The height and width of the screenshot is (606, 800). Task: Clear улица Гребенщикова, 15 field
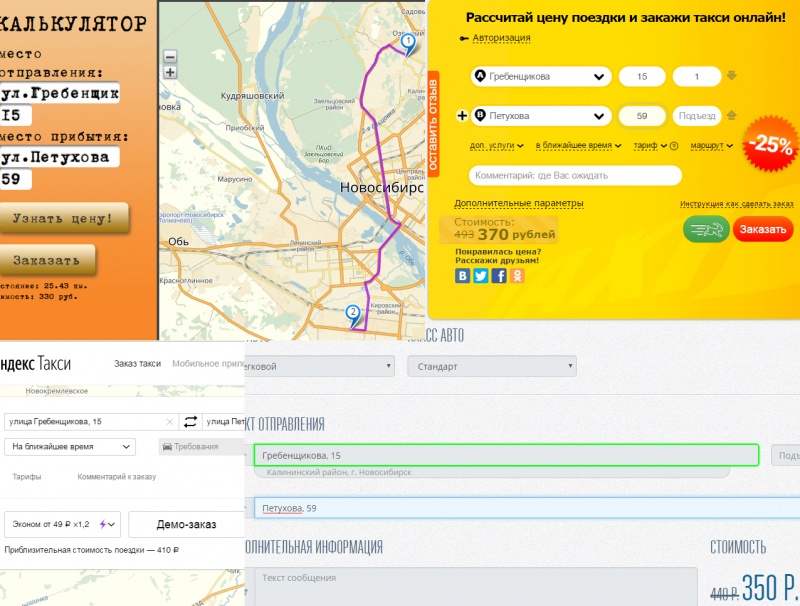pos(170,422)
